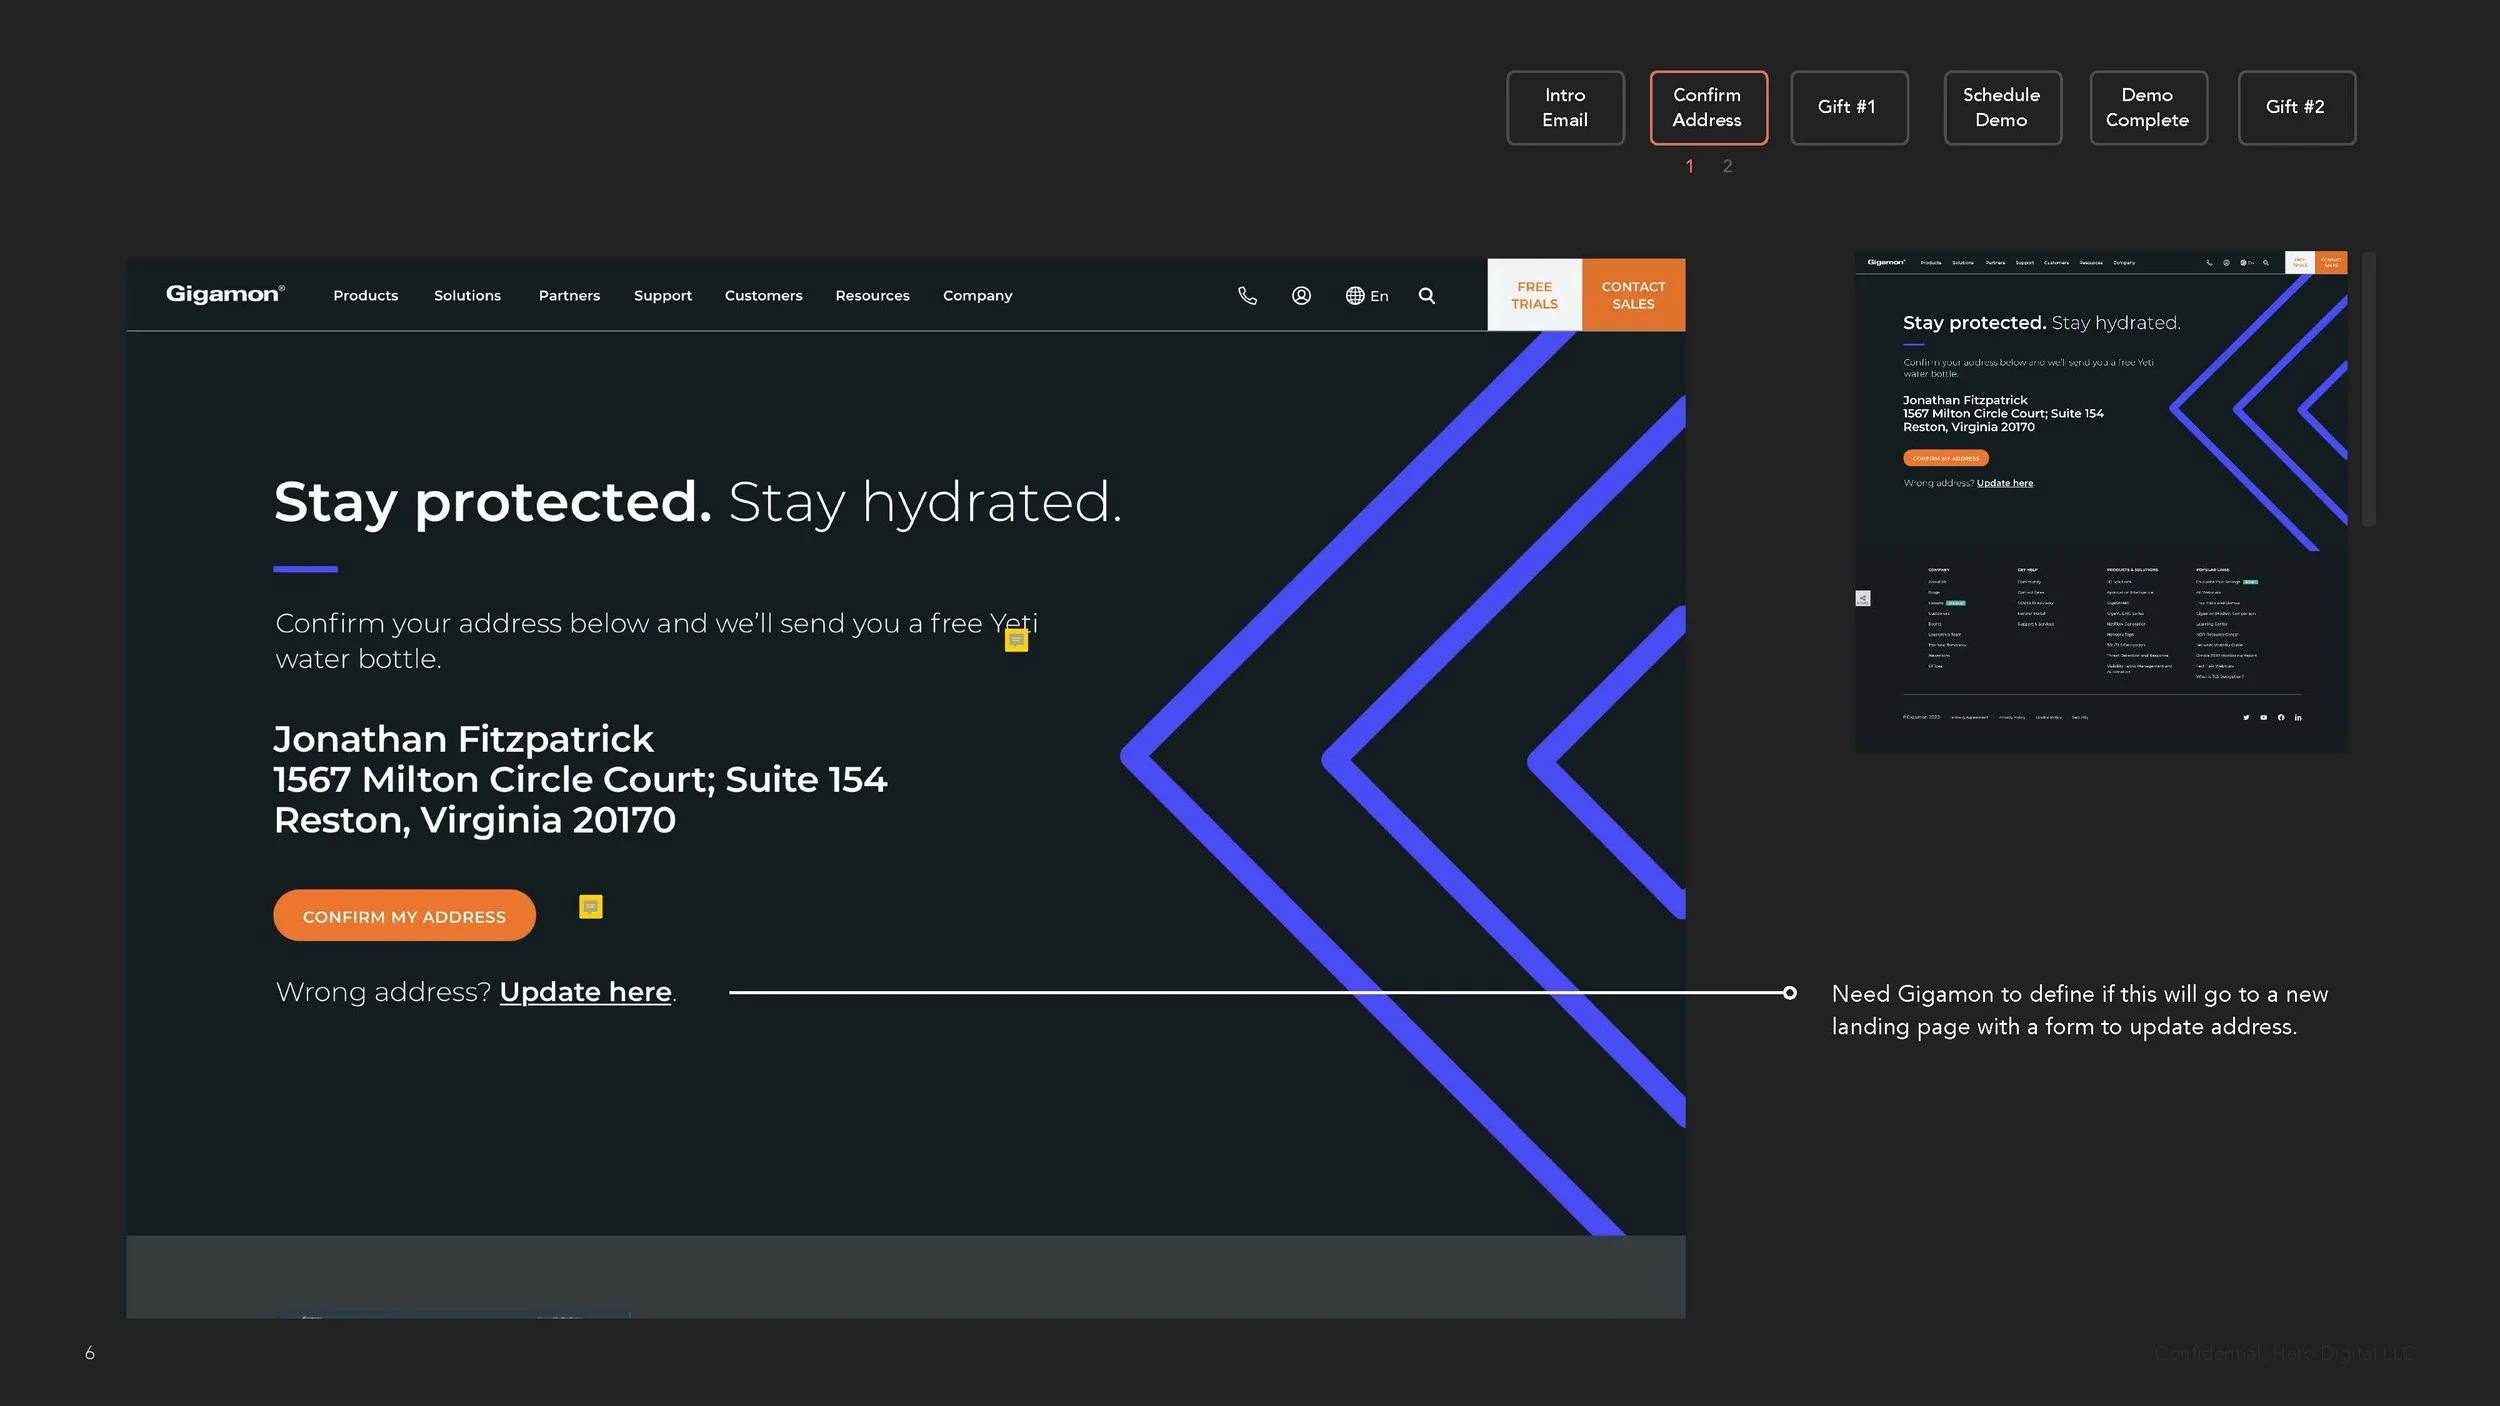Image resolution: width=2500 pixels, height=1406 pixels.
Task: Click the Contact Sales button
Action: pos(1634,295)
